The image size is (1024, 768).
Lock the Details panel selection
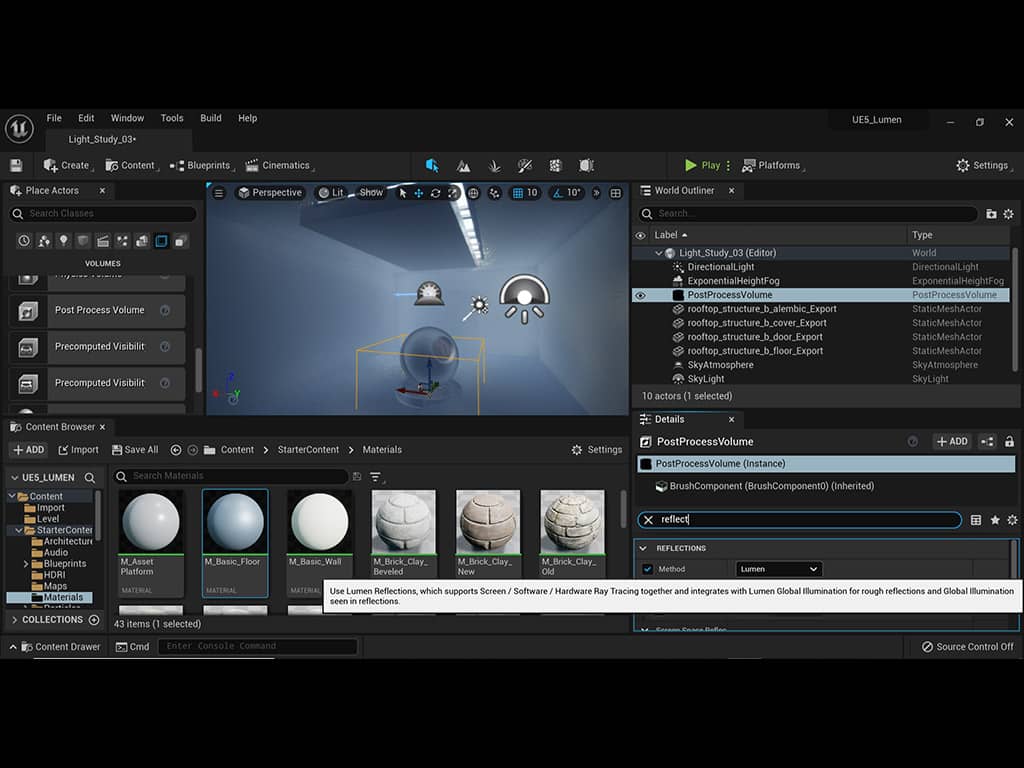point(1010,441)
